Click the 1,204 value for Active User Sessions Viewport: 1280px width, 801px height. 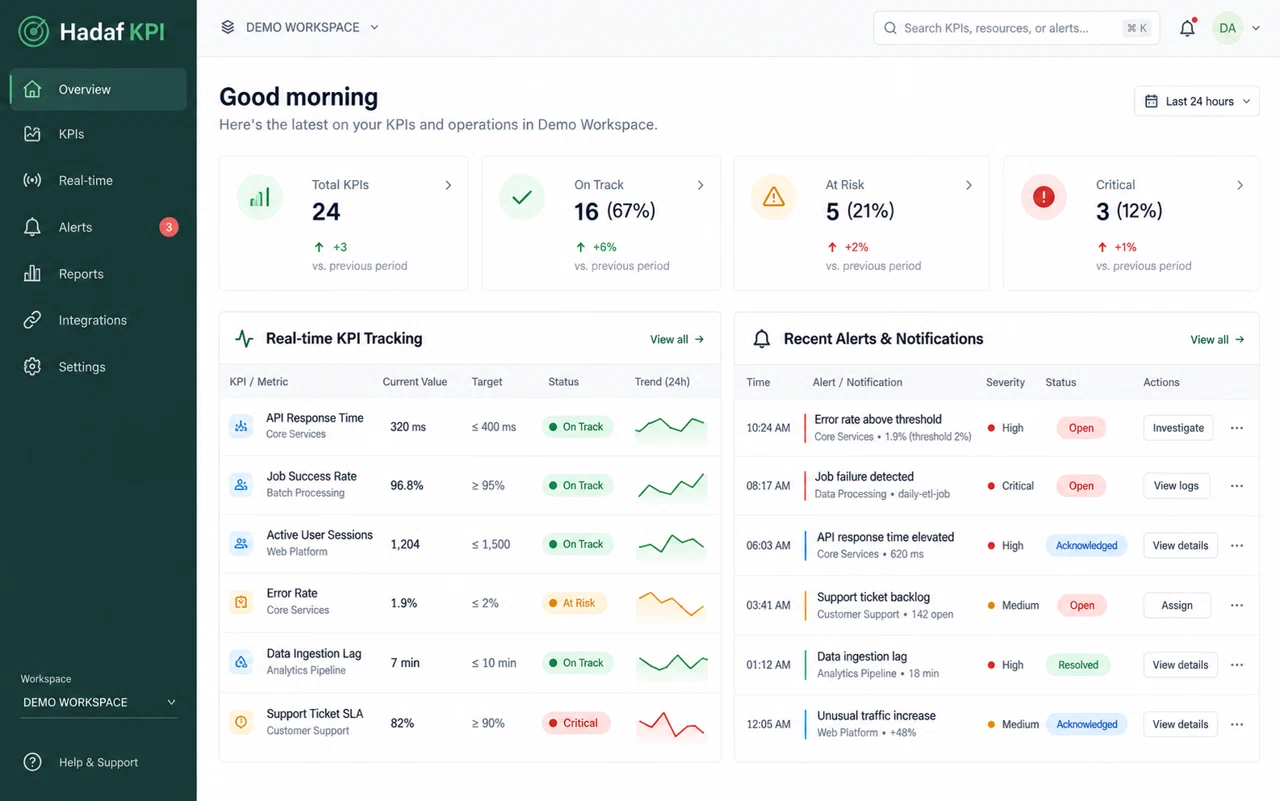pos(405,544)
